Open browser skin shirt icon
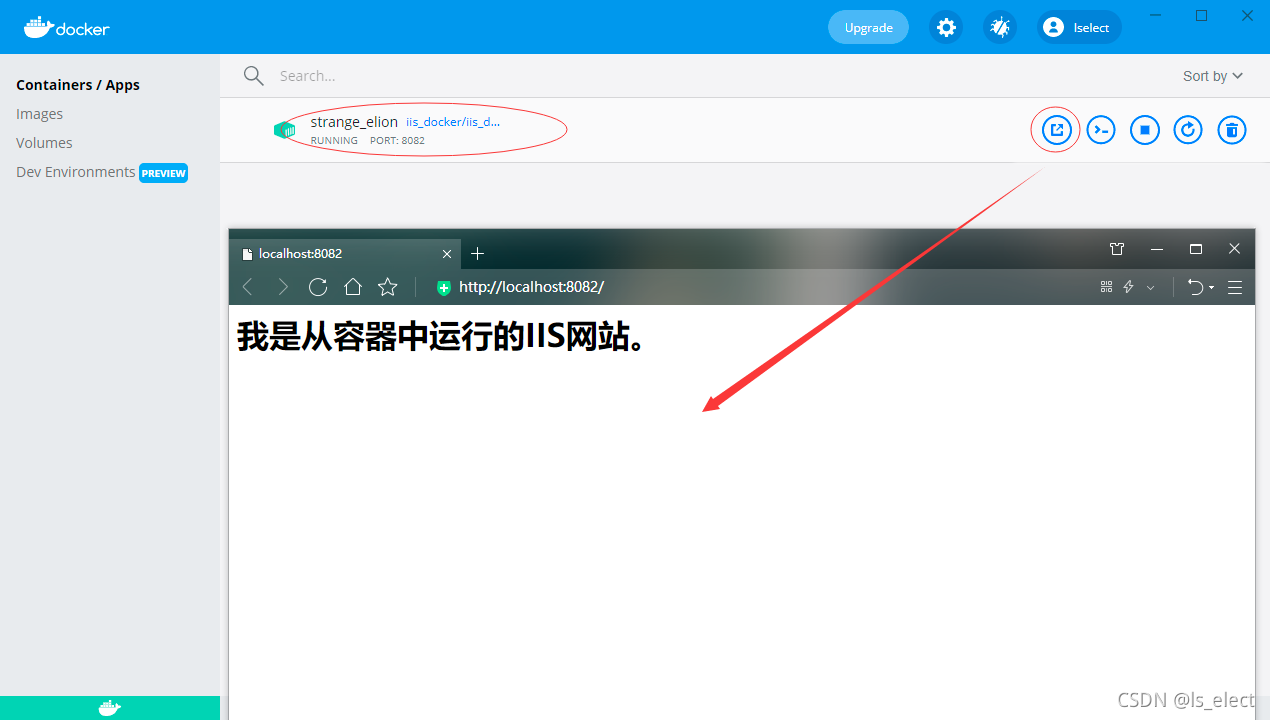The width and height of the screenshot is (1270, 720). [1118, 249]
